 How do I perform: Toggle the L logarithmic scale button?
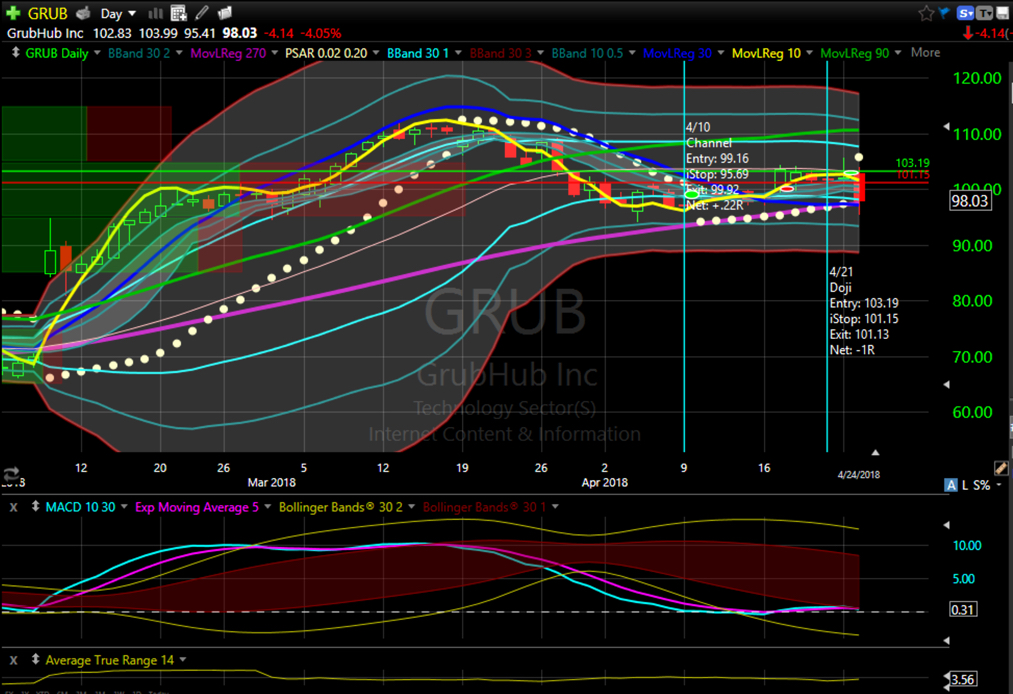pyautogui.click(x=965, y=485)
